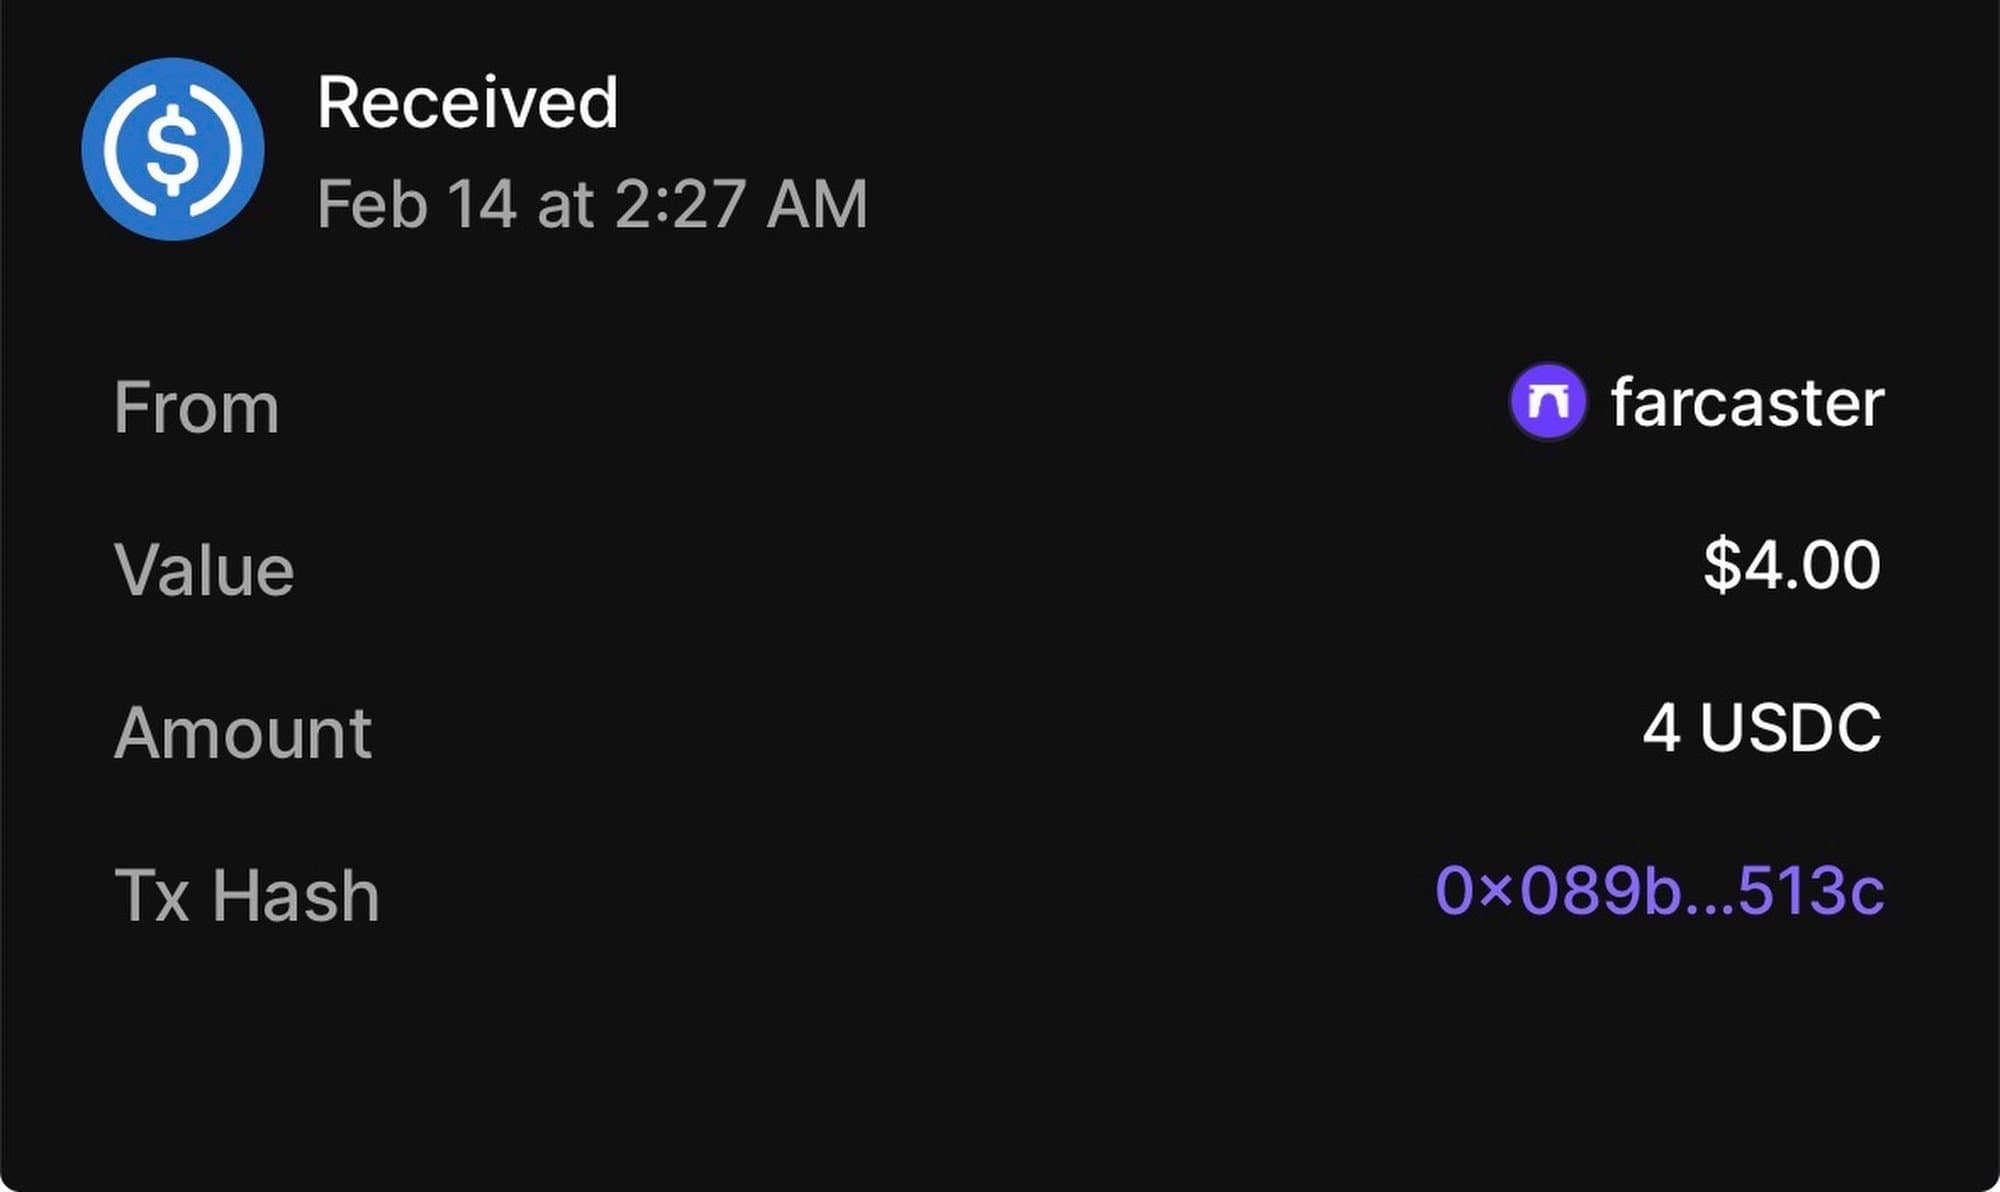
Task: Click the number 4 before USDC
Action: click(1661, 727)
